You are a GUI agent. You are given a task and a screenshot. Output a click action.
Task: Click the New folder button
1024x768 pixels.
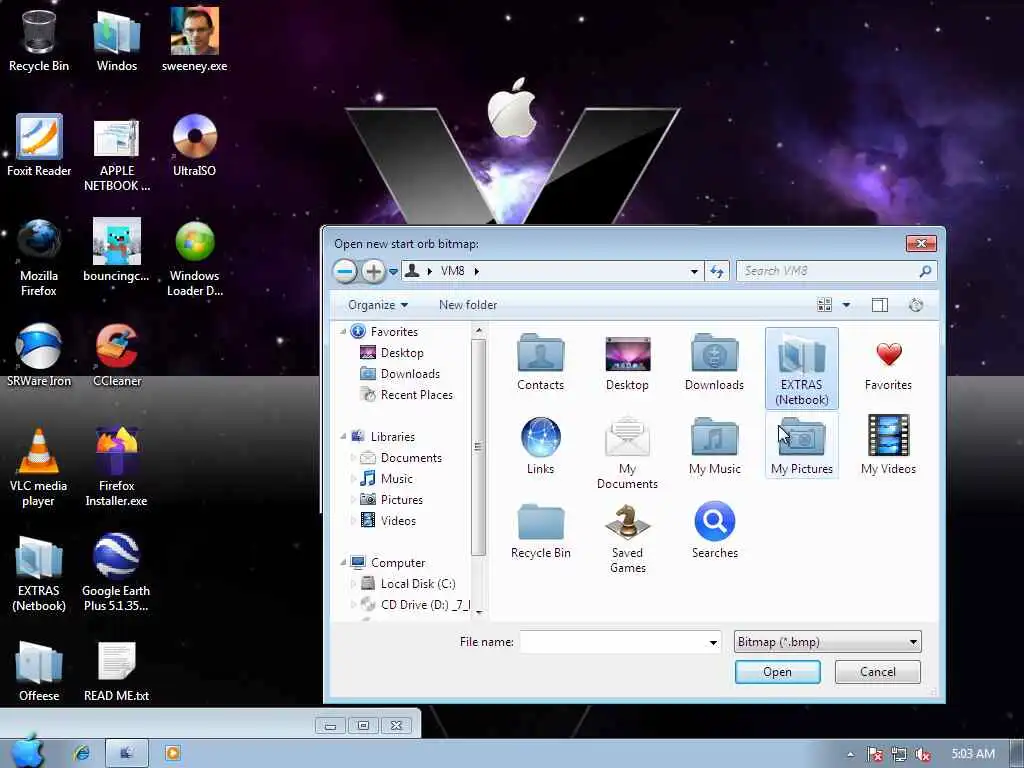[x=468, y=305]
